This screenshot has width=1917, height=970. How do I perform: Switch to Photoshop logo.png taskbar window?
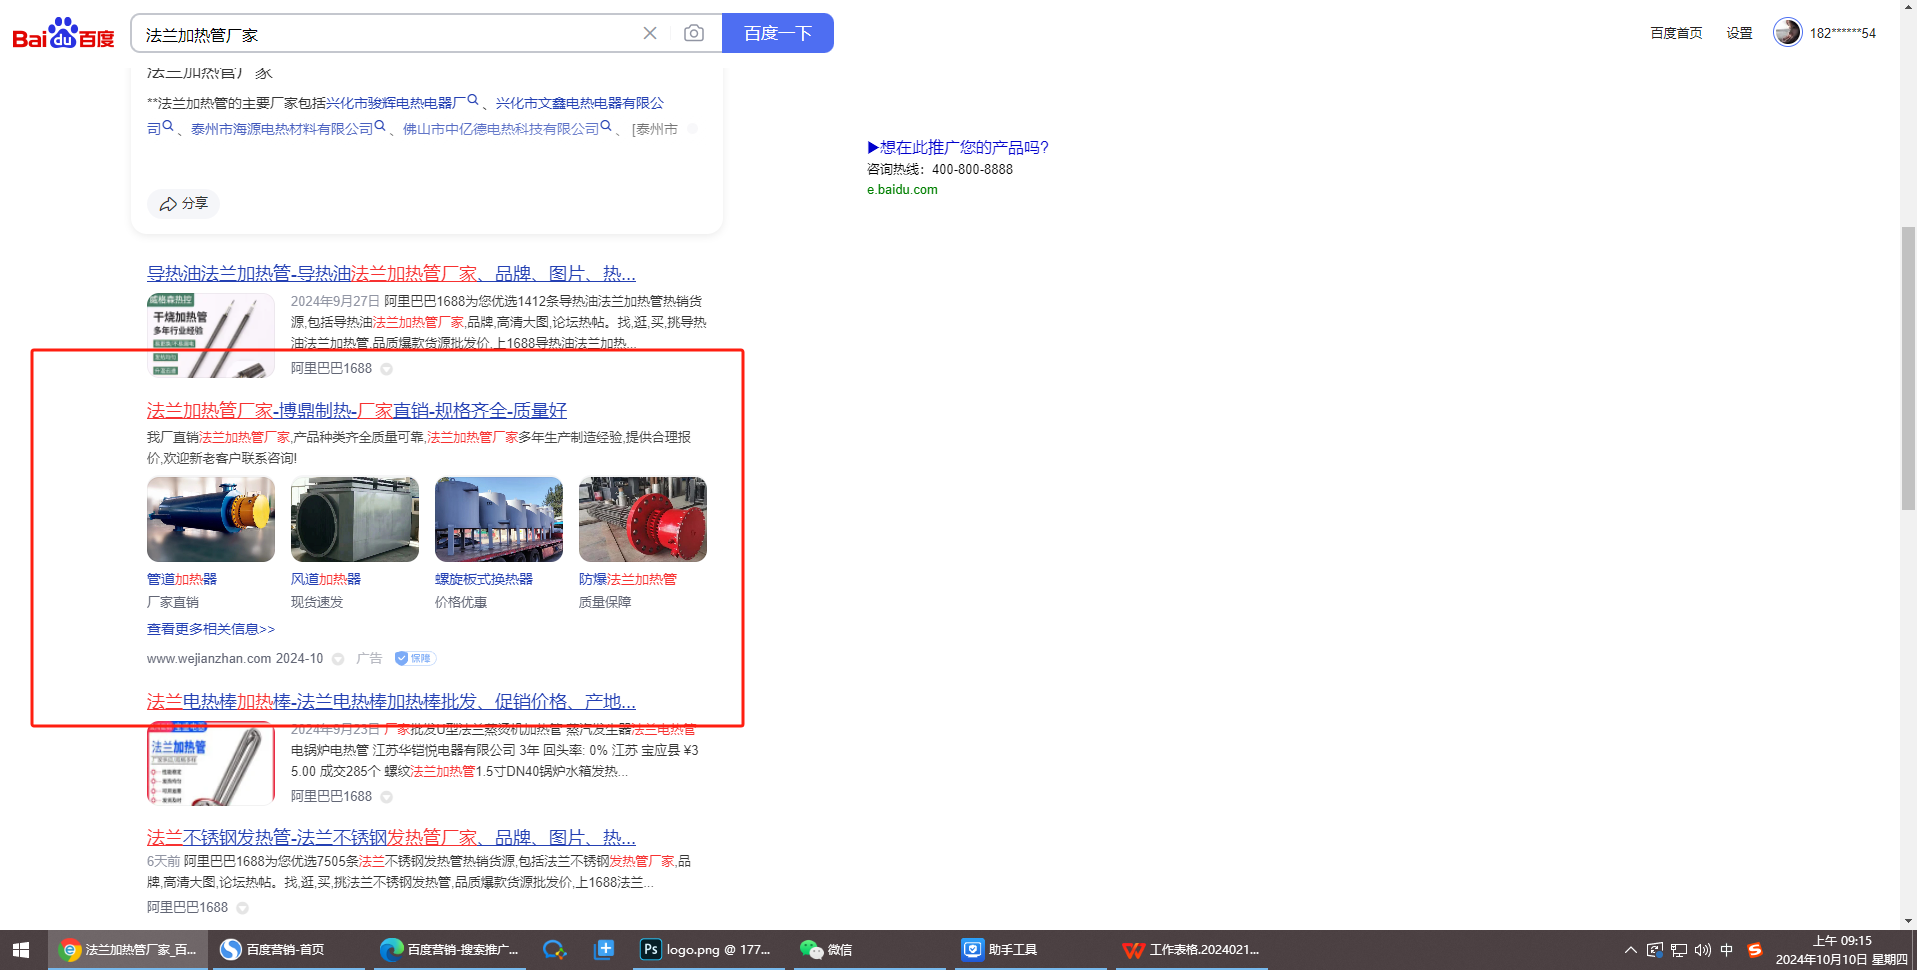pos(710,950)
